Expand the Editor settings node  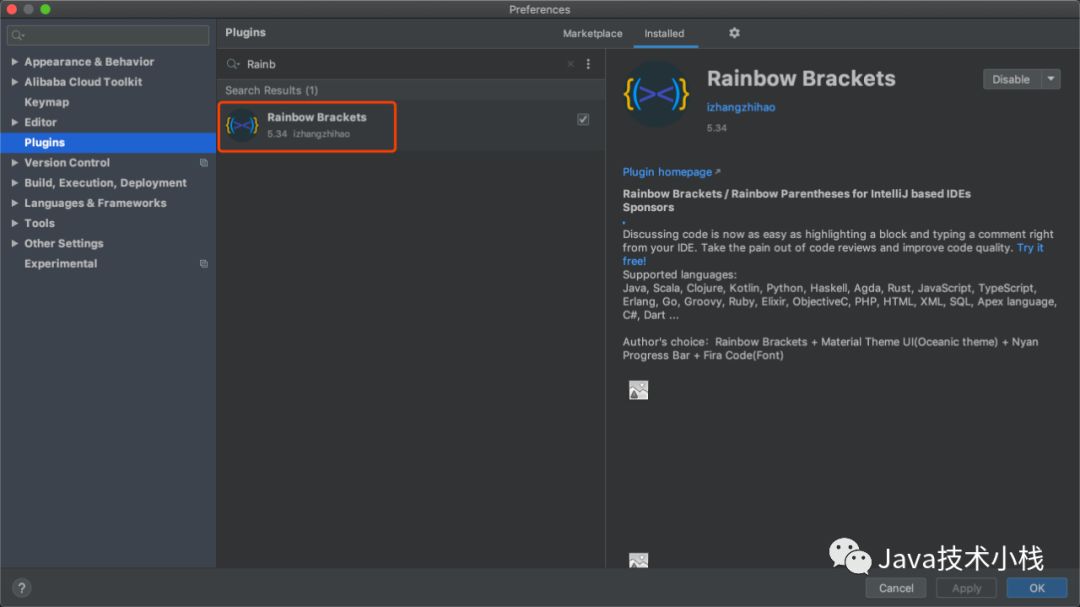14,123
